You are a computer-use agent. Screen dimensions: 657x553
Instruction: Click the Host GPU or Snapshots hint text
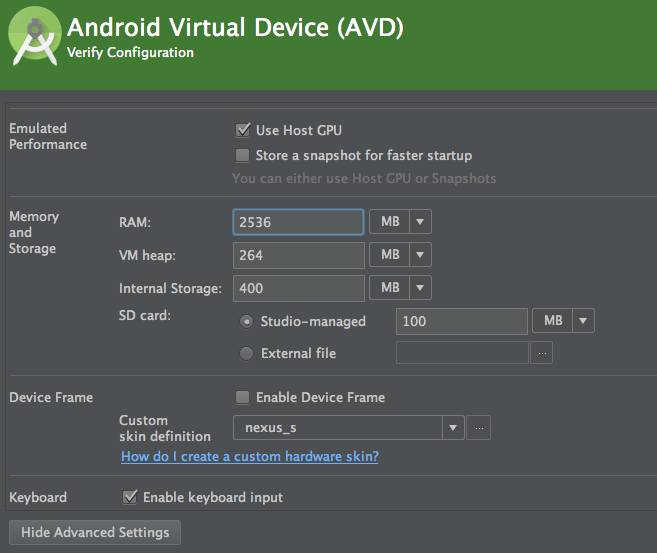pyautogui.click(x=364, y=178)
